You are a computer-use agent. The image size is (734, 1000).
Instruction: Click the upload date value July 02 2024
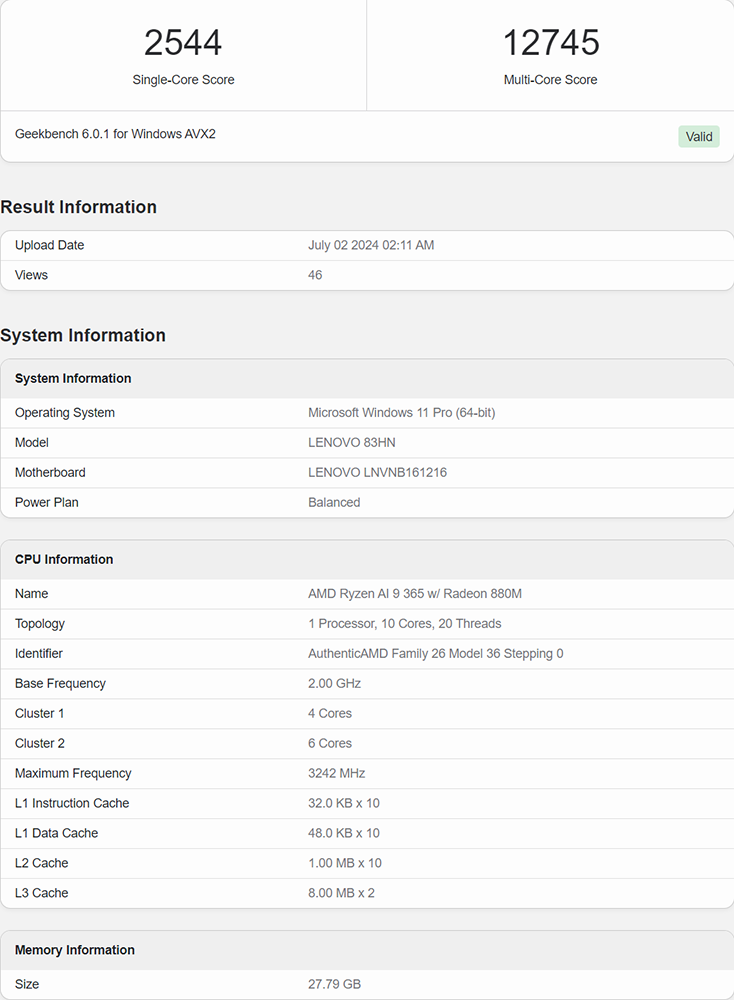[x=371, y=245]
